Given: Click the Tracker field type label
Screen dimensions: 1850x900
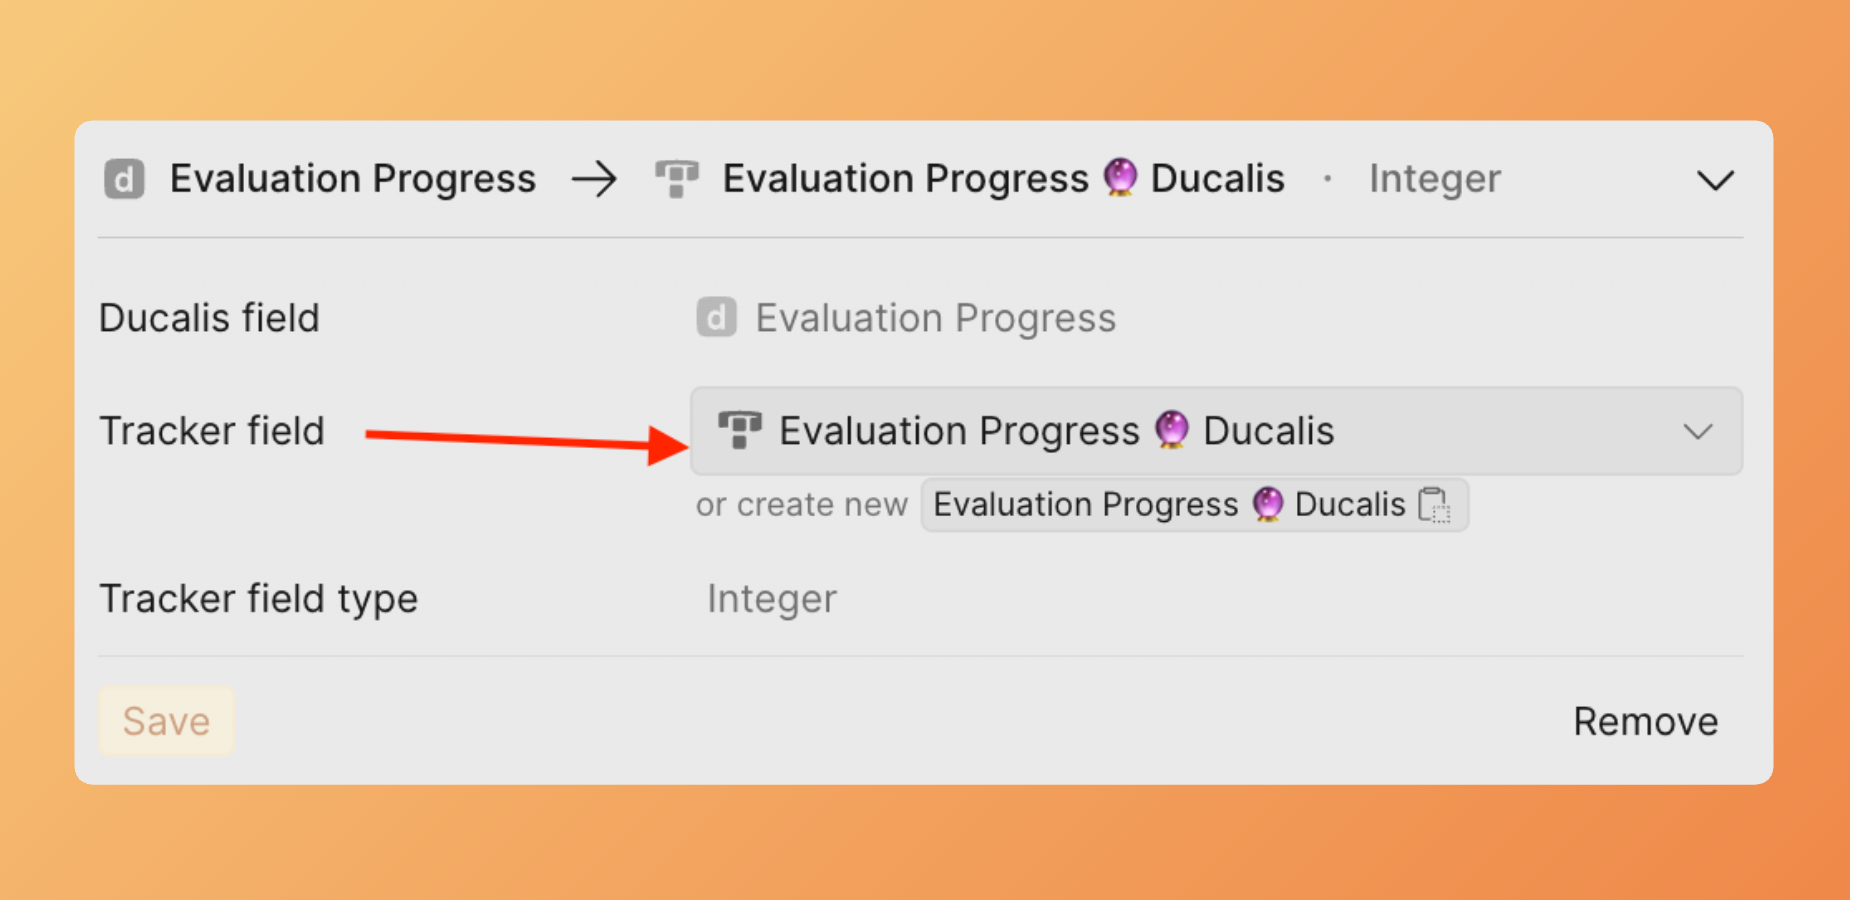Looking at the screenshot, I should [258, 599].
